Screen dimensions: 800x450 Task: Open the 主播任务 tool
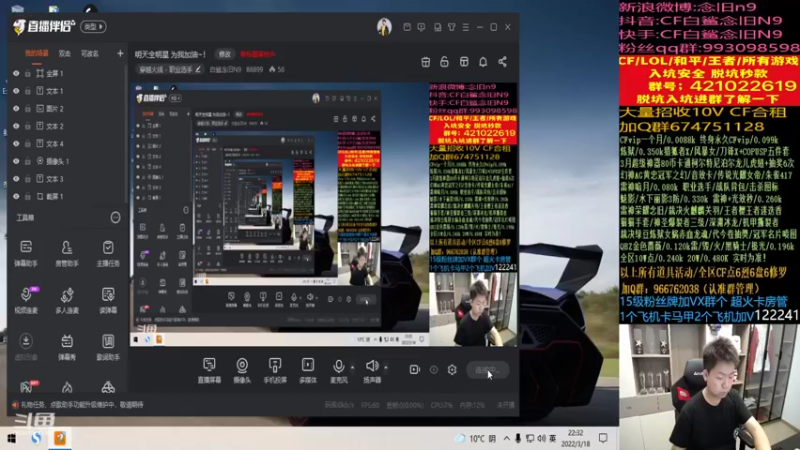(x=108, y=253)
